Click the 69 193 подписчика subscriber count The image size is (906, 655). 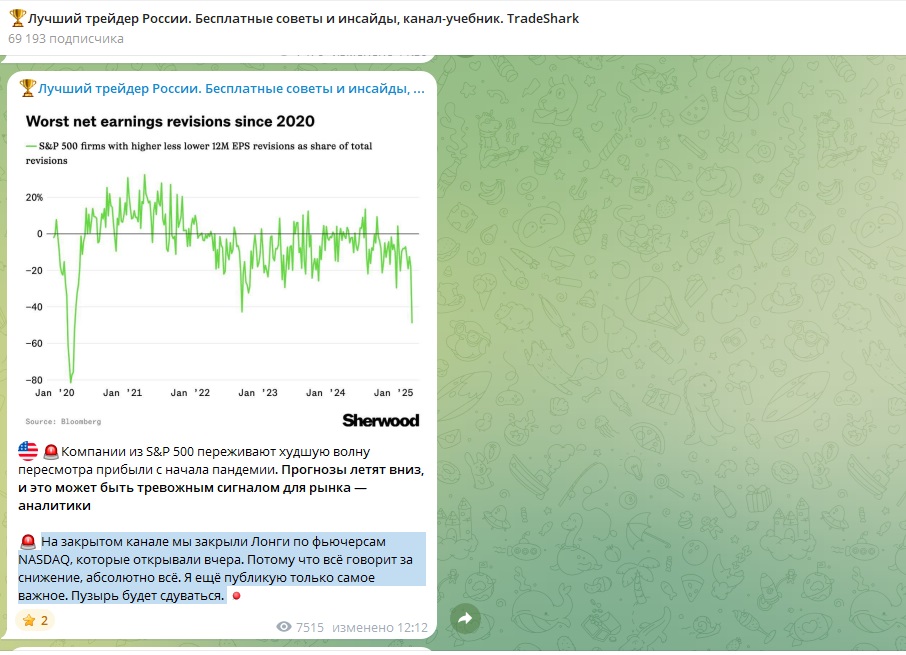[x=66, y=39]
